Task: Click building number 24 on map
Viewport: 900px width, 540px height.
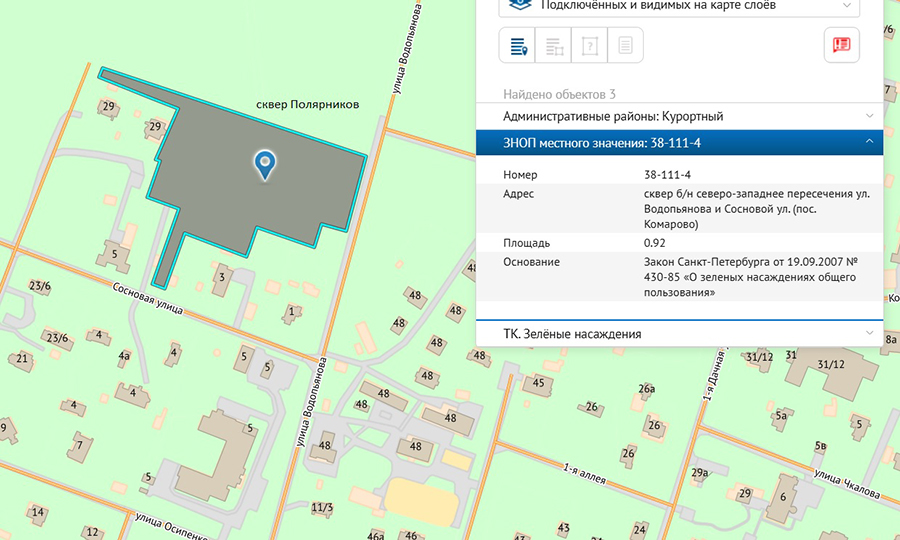Action: [x=639, y=529]
